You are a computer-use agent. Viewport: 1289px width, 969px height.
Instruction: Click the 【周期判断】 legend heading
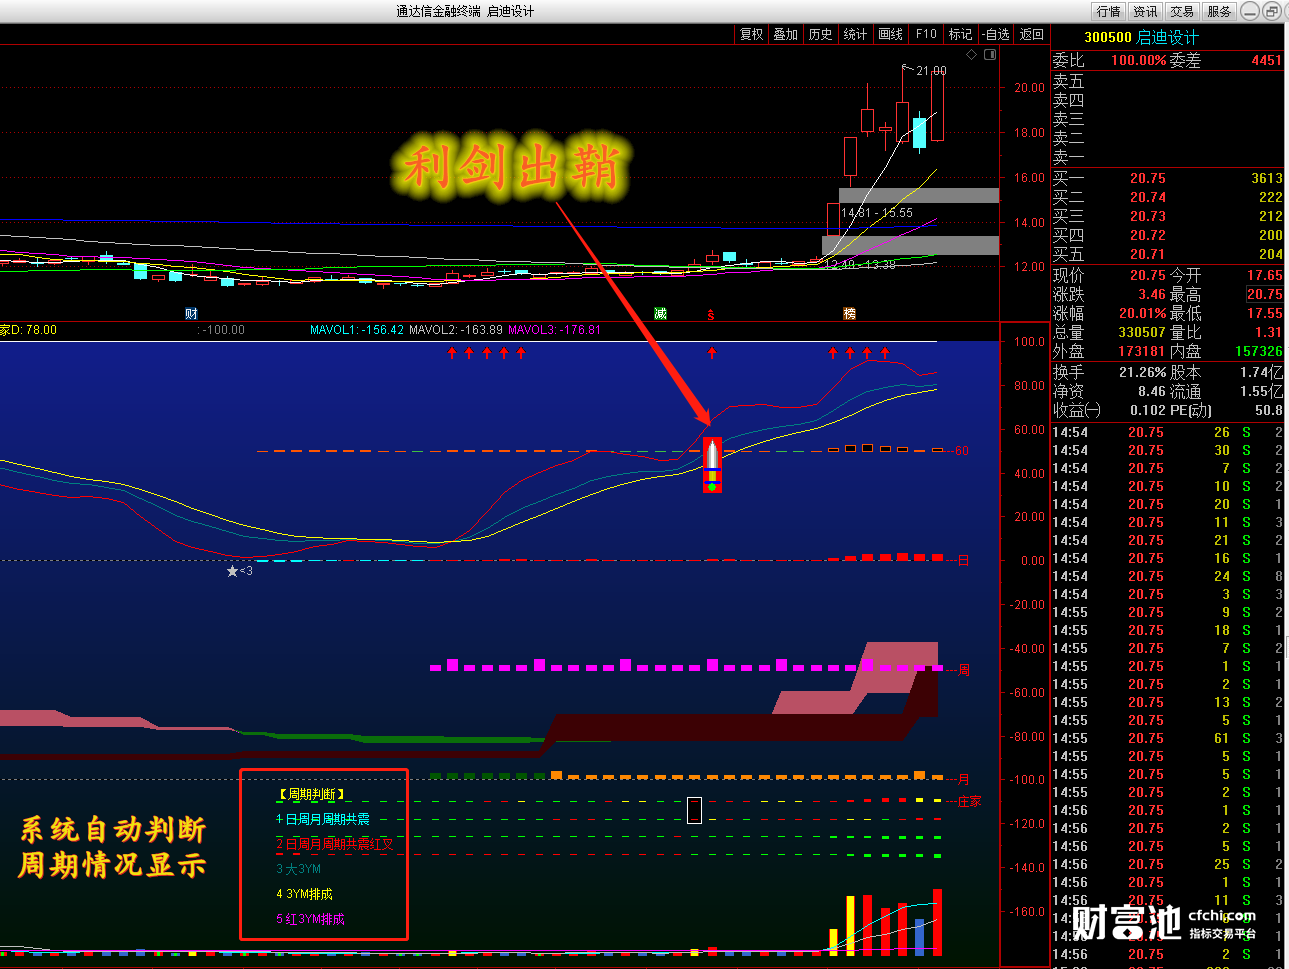[312, 794]
